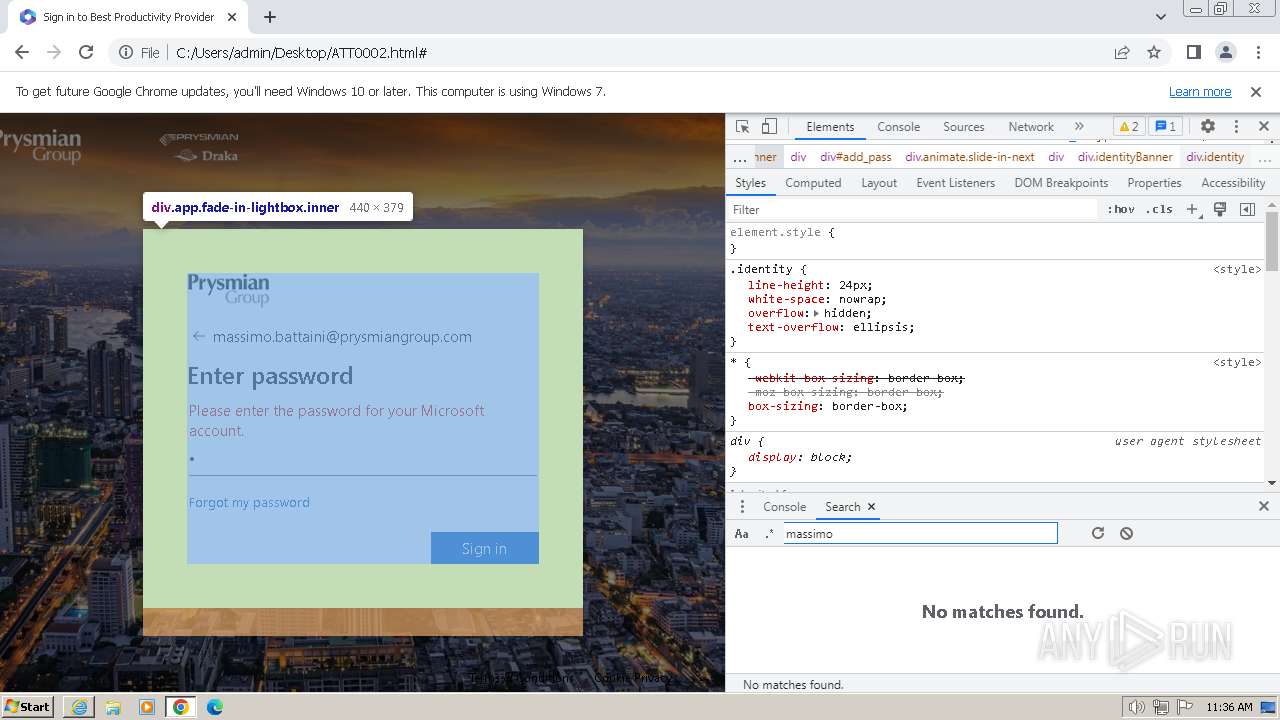Select div.identityBanner breadcrumb
The width and height of the screenshot is (1280, 720).
(x=1125, y=157)
